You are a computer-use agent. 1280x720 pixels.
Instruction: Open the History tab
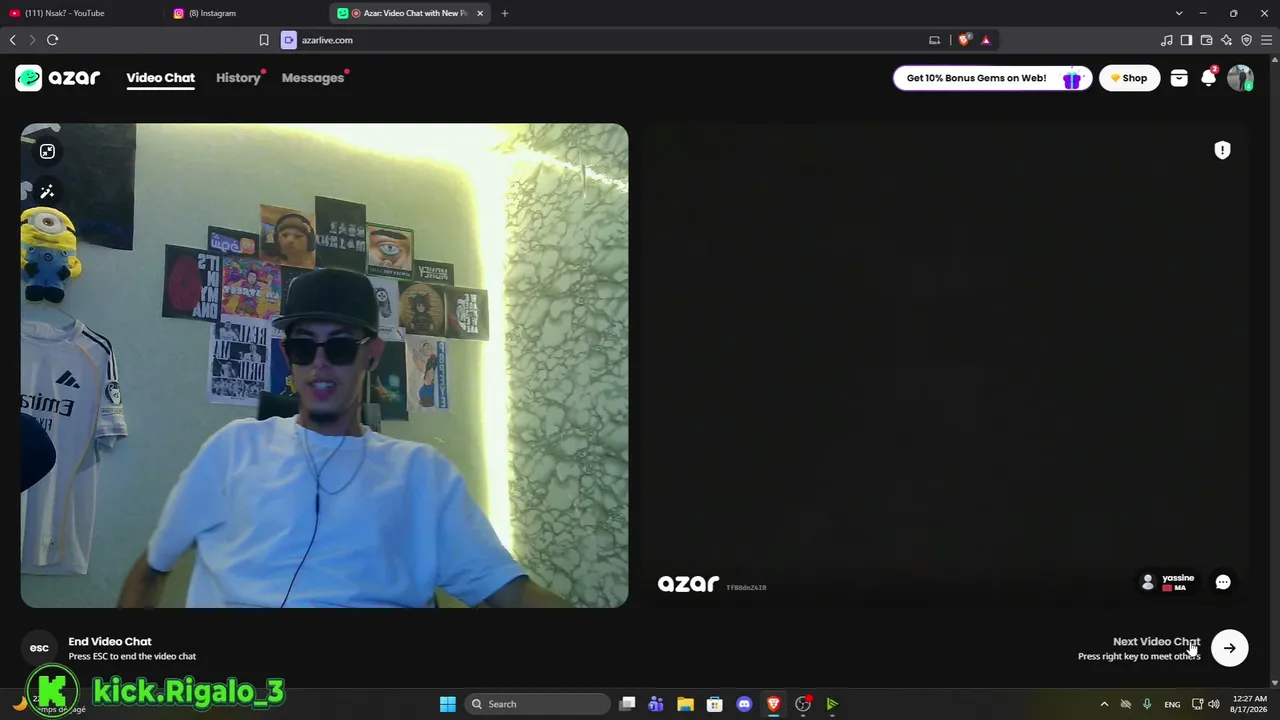[x=238, y=78]
